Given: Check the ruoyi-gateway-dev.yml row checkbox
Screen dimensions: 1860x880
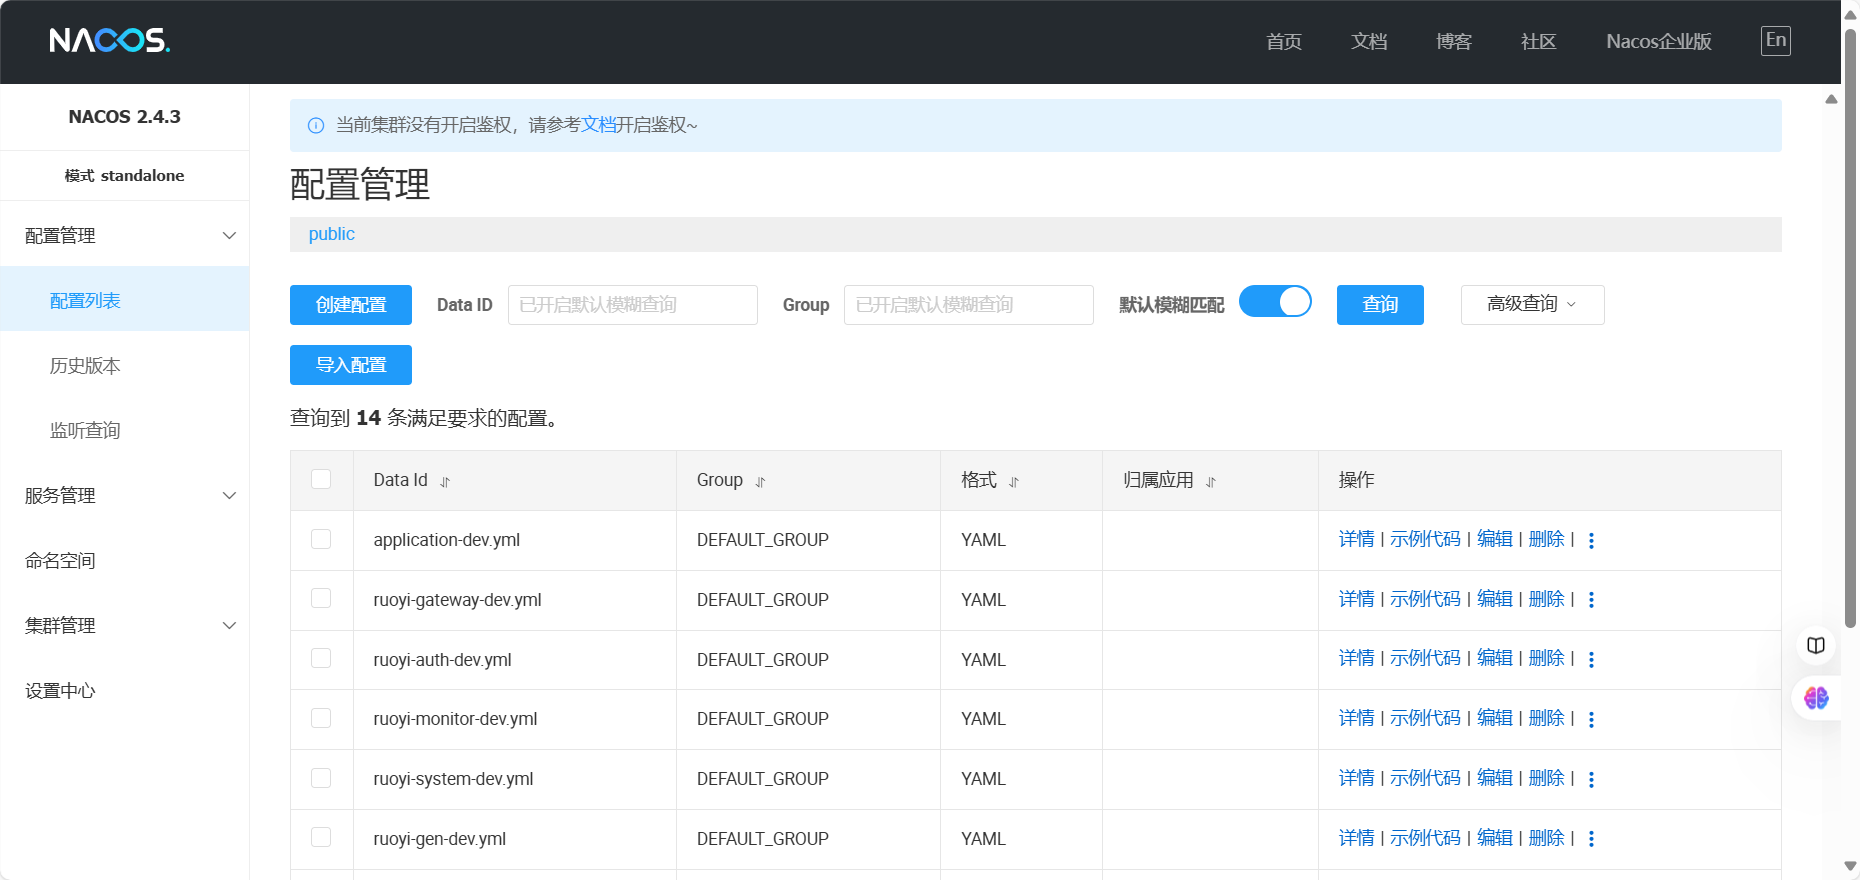Looking at the screenshot, I should (321, 598).
